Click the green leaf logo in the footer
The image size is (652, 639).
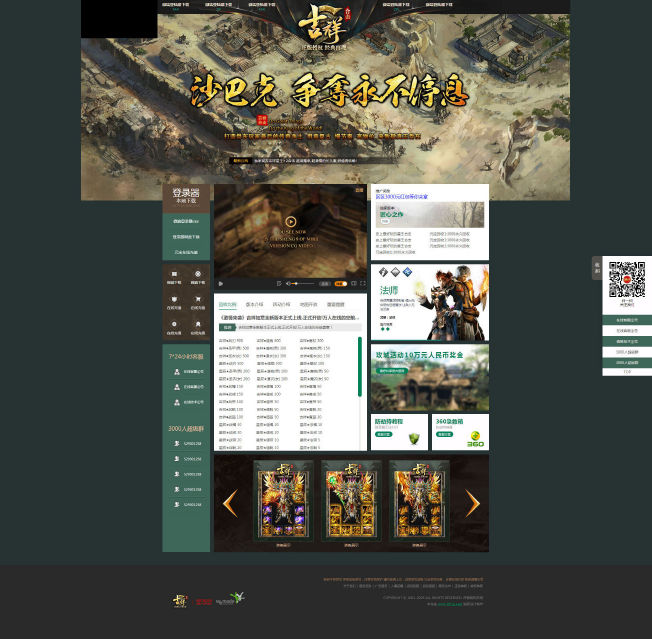(x=230, y=599)
